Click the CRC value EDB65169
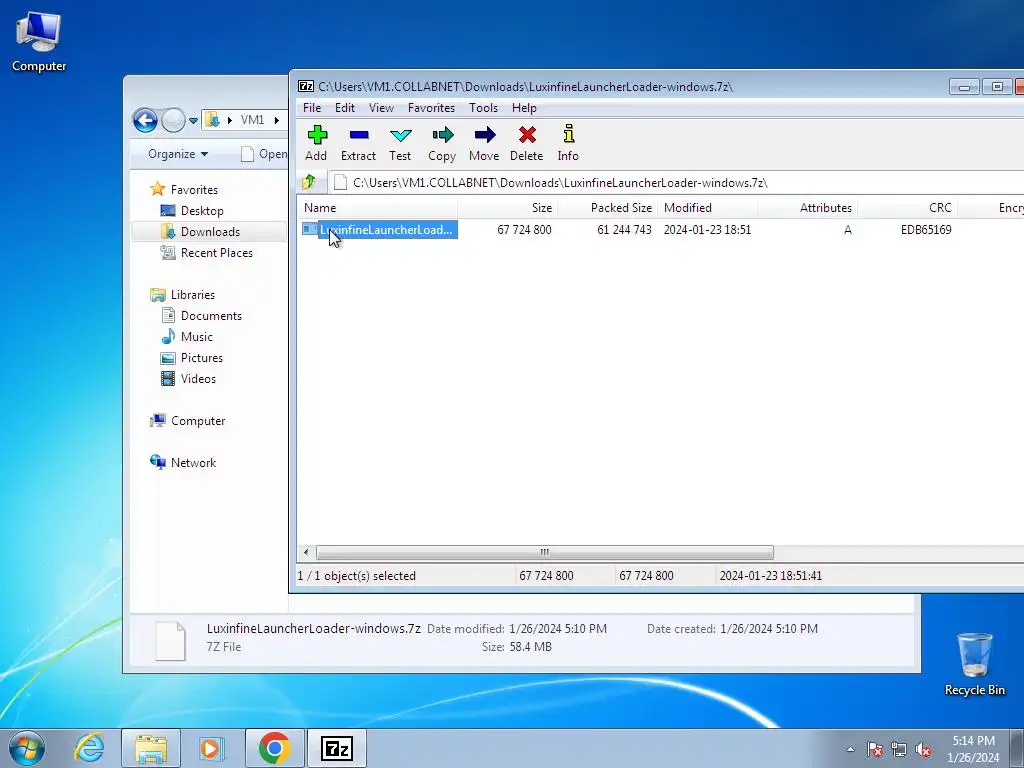1024x768 pixels. (x=925, y=230)
